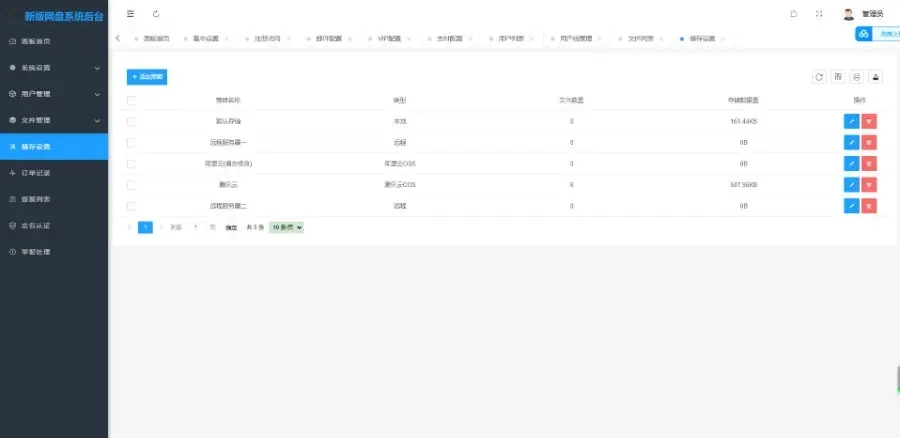Viewport: 900px width, 438px height.
Task: Go to the previous page using pagination arrow
Action: (130, 227)
